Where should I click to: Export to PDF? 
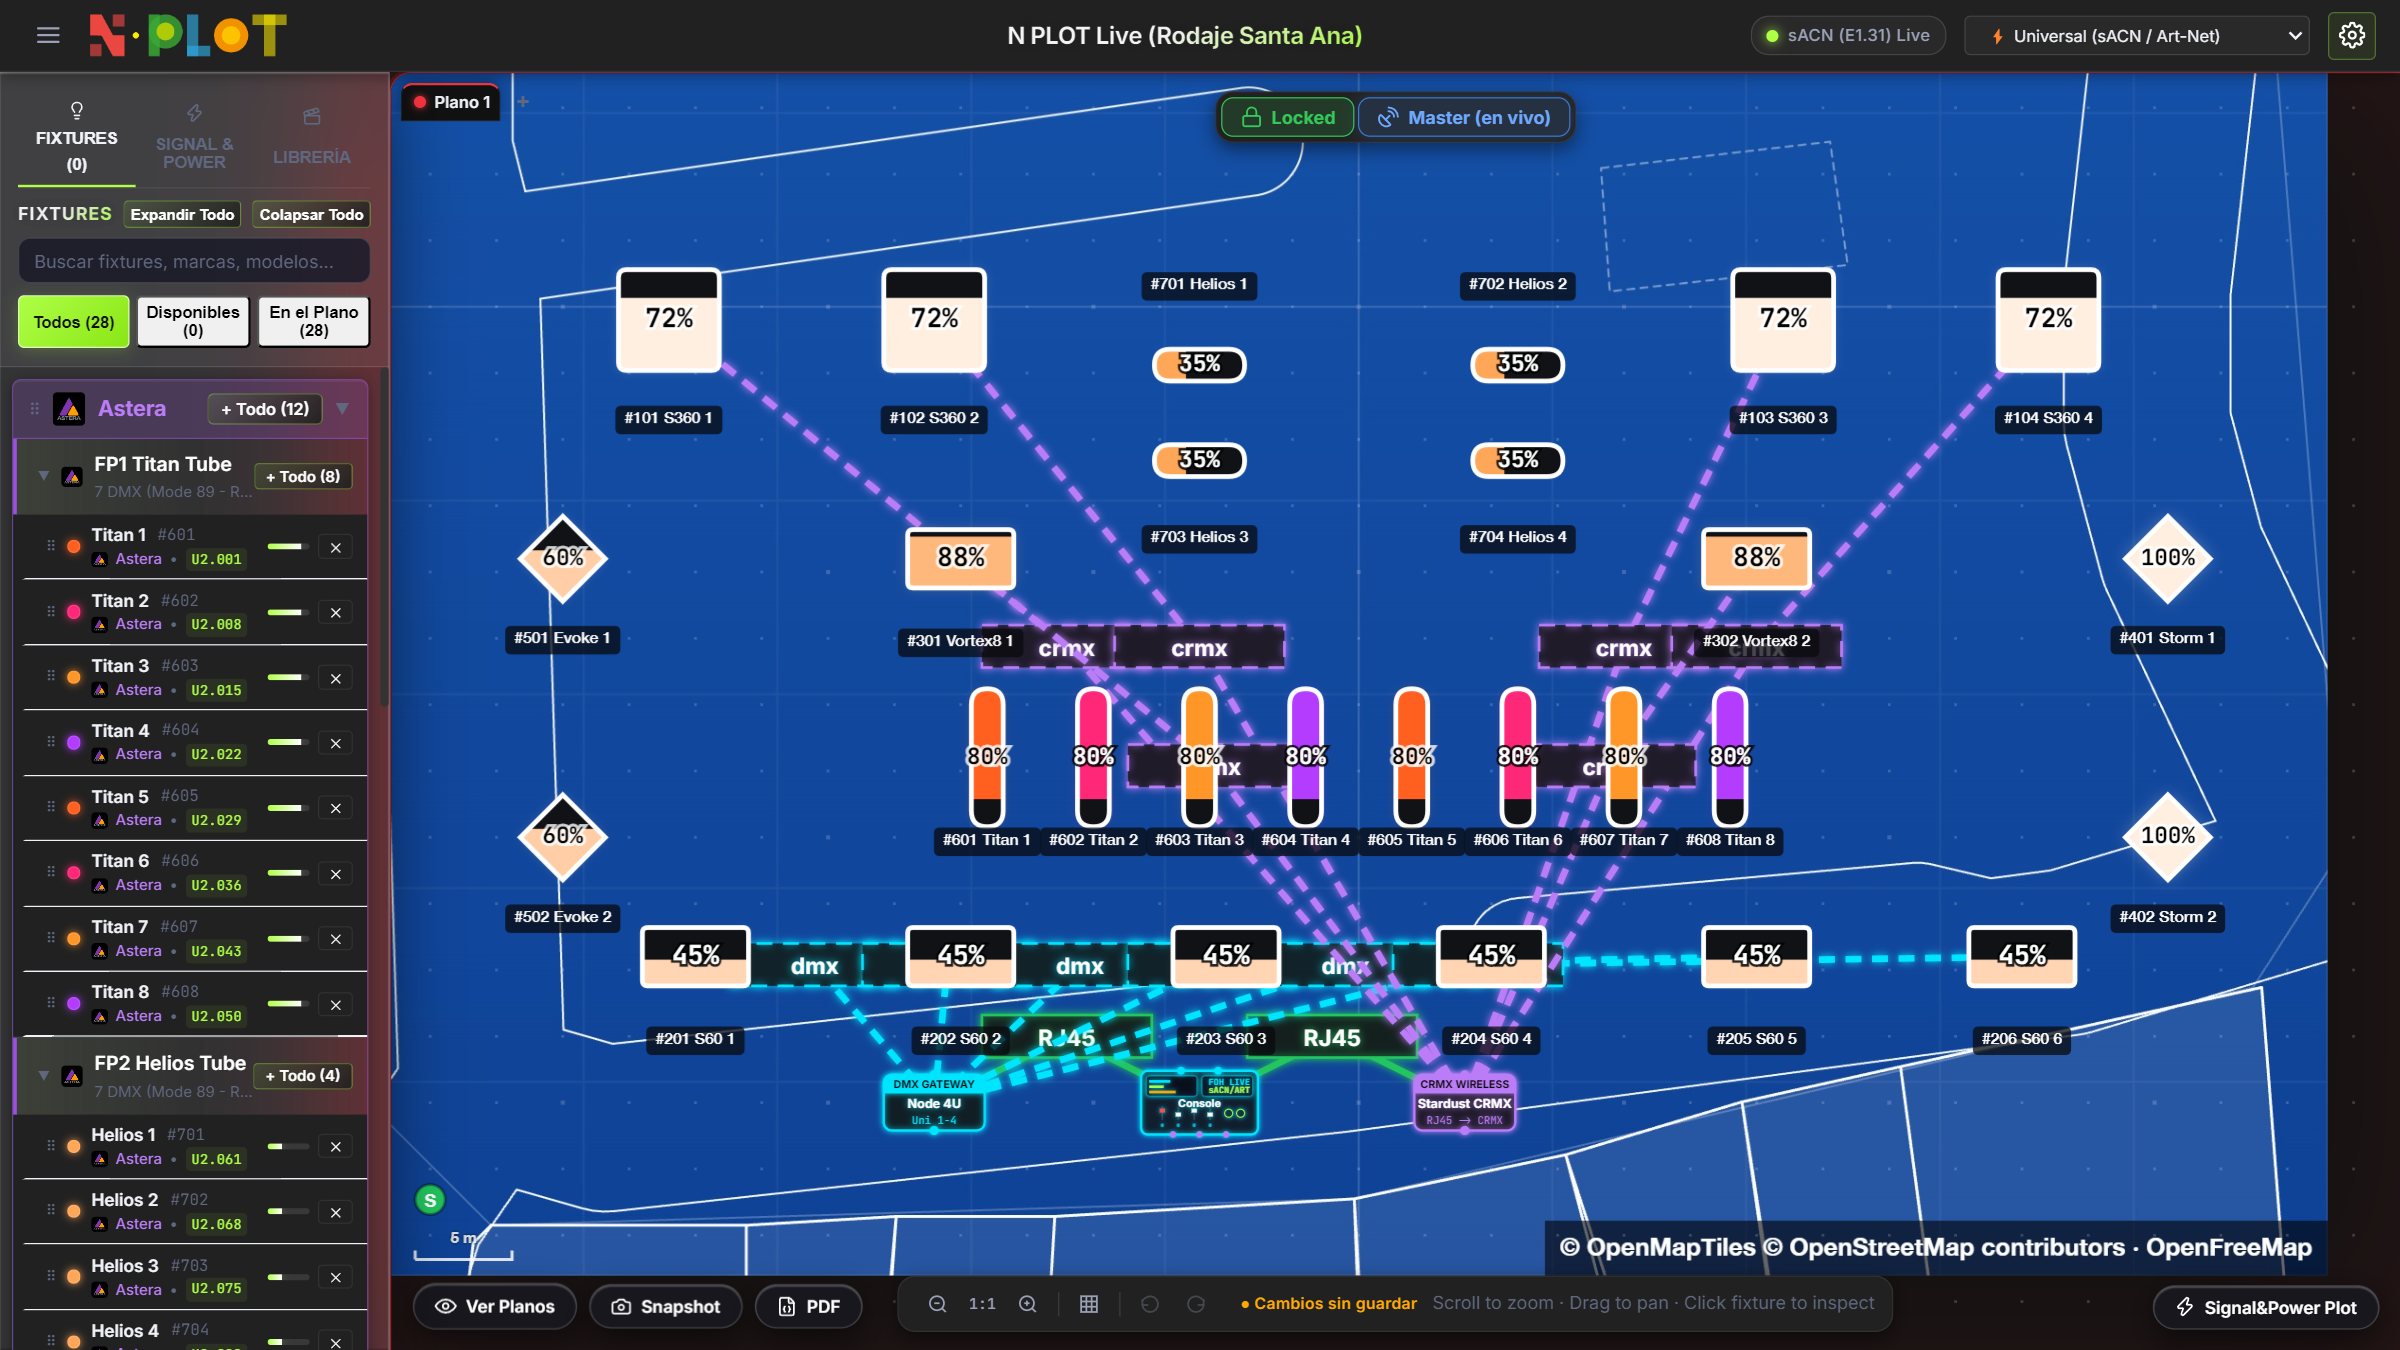tap(808, 1307)
